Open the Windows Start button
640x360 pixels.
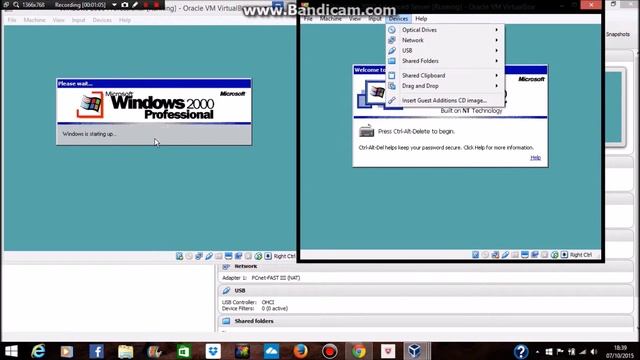[x=11, y=351]
